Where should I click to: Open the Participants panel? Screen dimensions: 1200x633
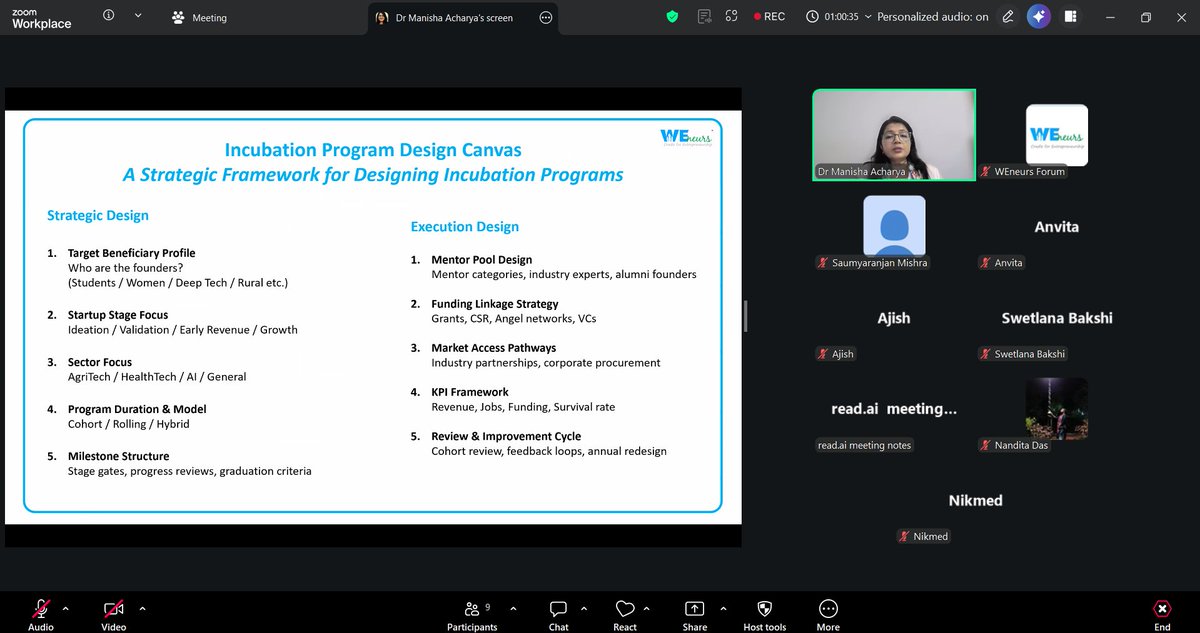[x=472, y=614]
